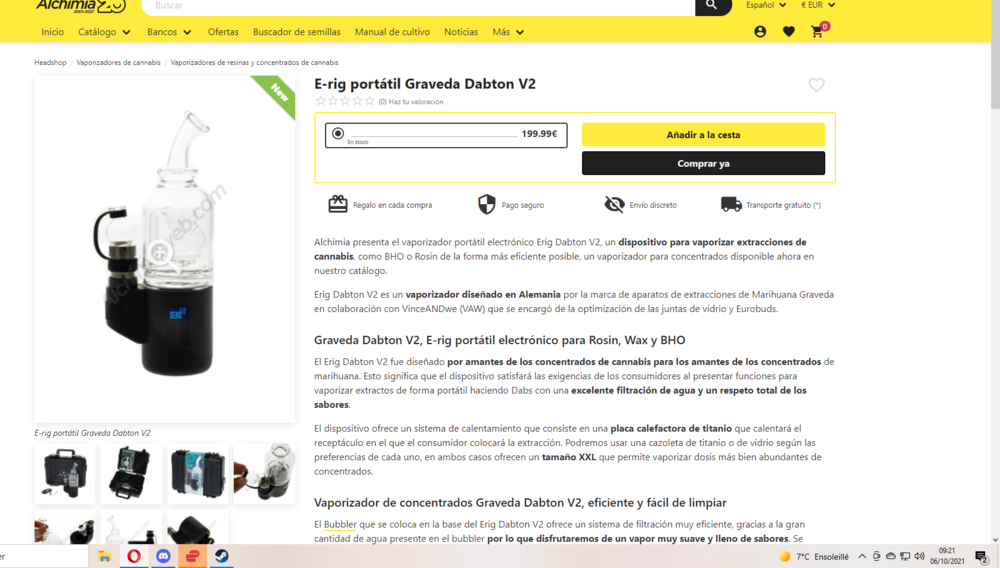The width and height of the screenshot is (1000, 568).
Task: Open the Español language dropdown
Action: point(766,5)
